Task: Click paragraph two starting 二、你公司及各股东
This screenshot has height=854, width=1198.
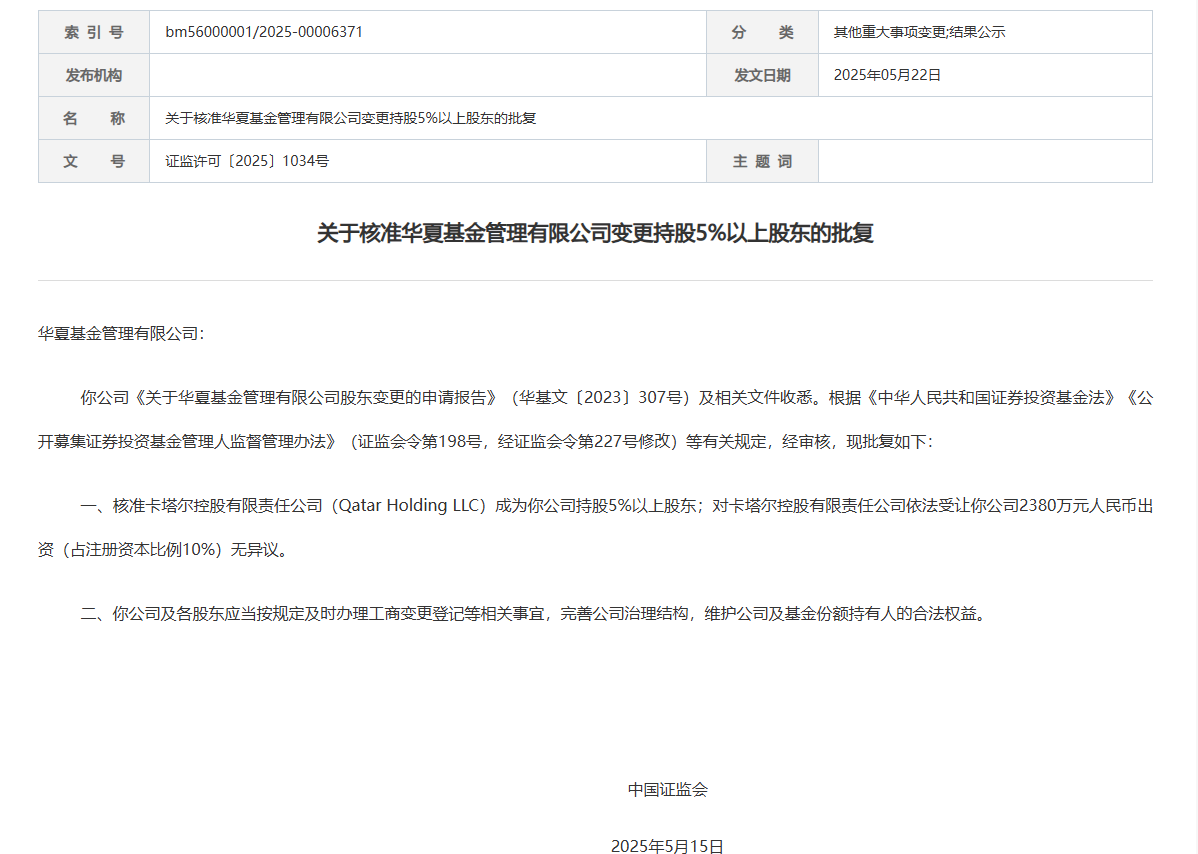Action: point(534,613)
